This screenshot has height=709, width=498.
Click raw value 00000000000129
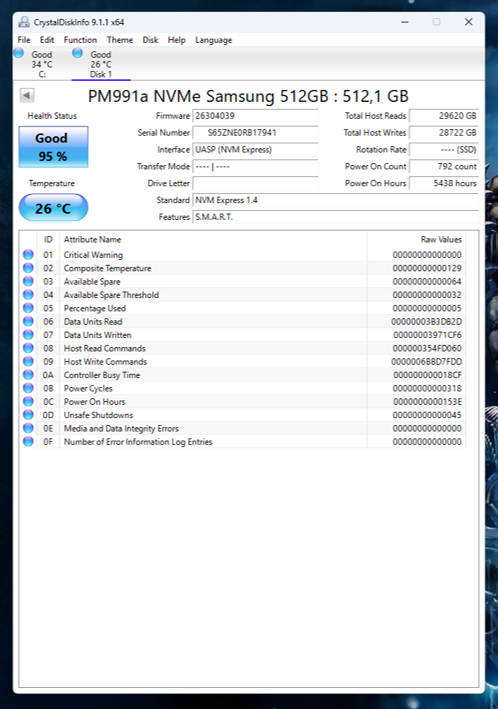pos(427,268)
